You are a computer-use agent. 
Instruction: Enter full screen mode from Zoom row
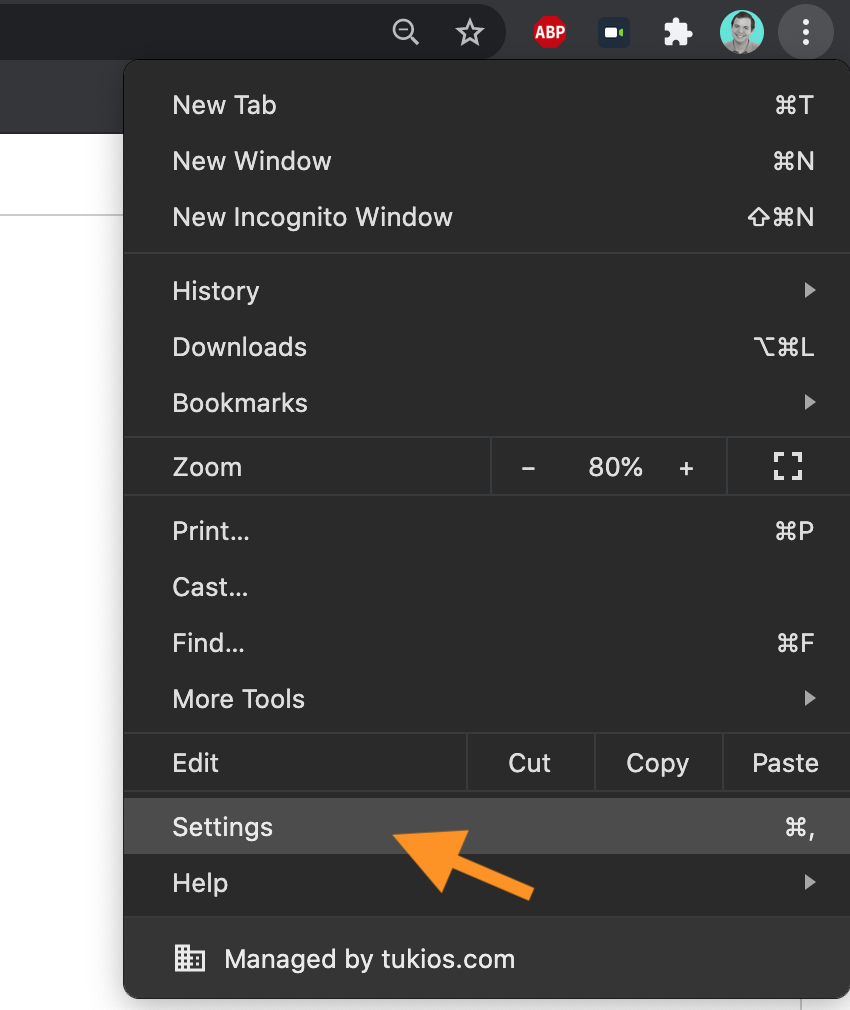point(788,466)
